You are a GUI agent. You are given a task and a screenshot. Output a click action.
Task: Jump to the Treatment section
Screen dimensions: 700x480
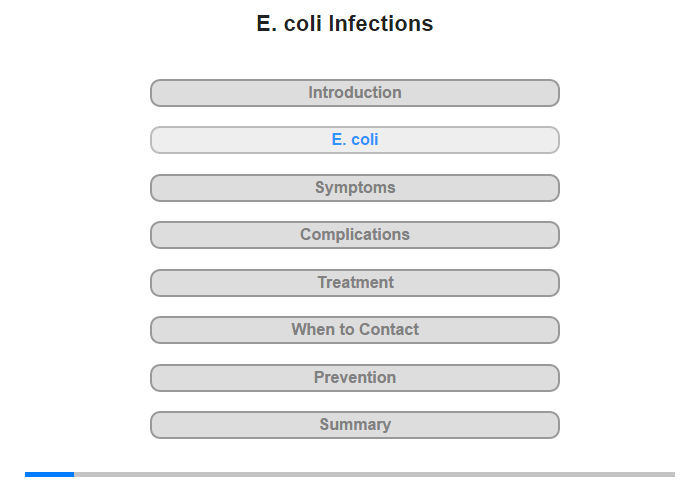click(354, 283)
